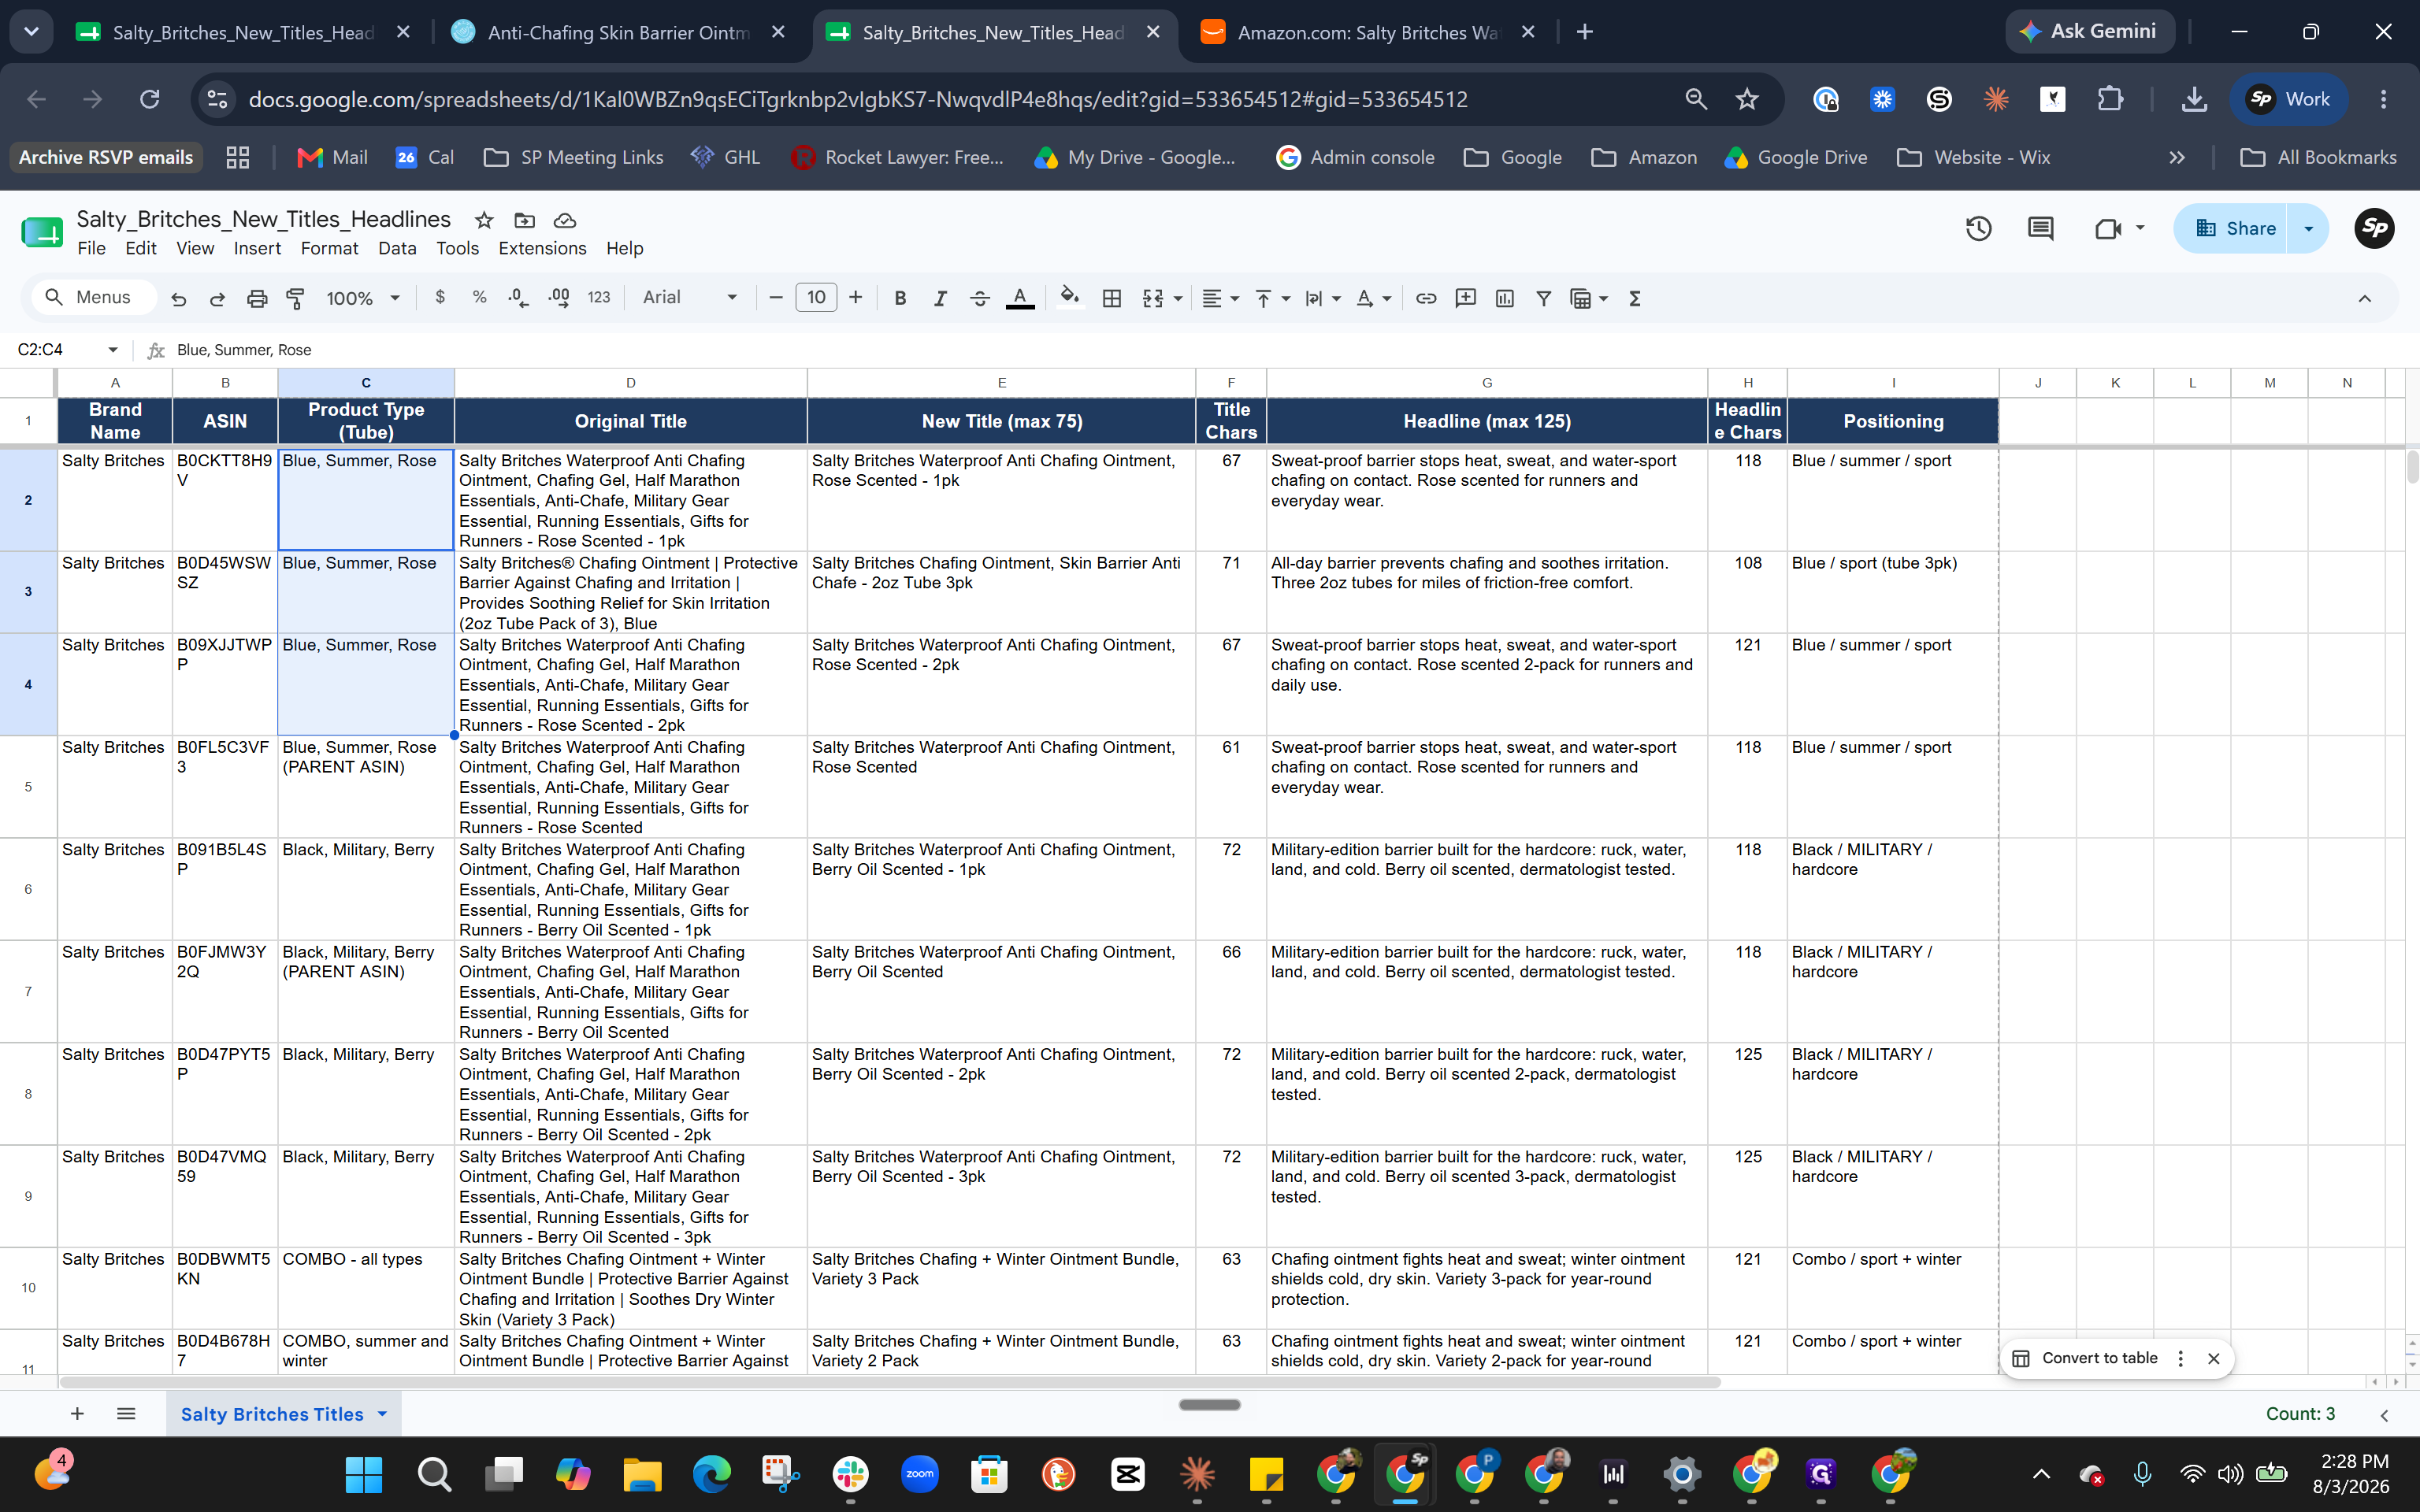Open the Extensions menu

[542, 248]
